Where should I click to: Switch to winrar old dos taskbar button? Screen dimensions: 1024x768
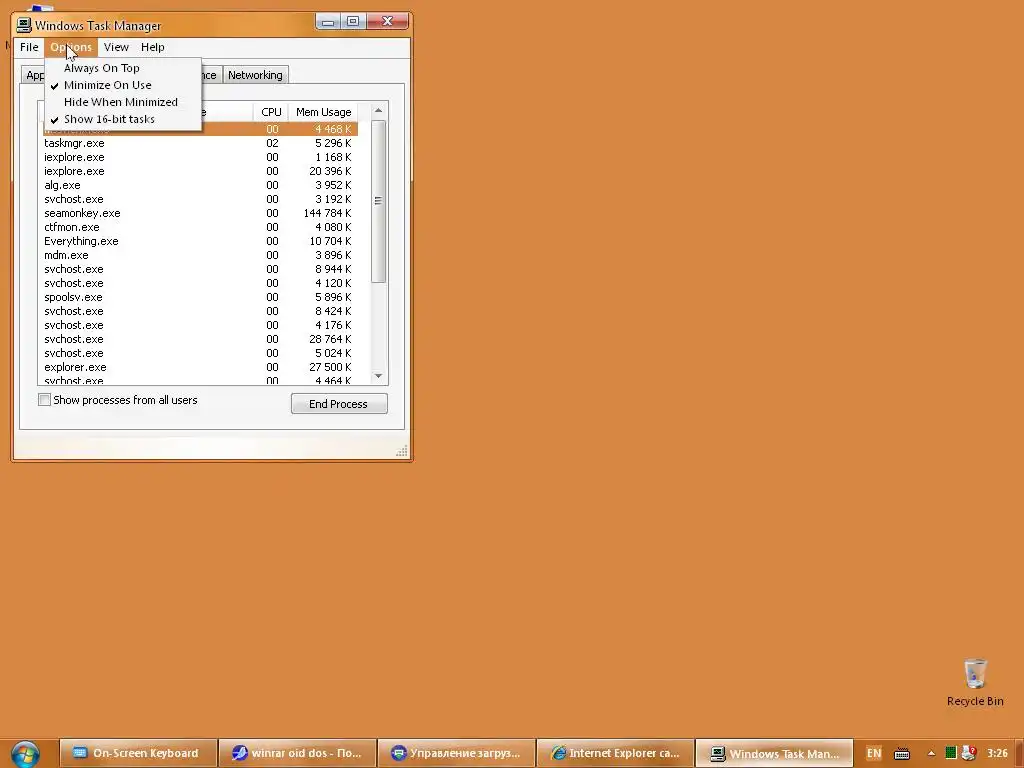[x=298, y=753]
